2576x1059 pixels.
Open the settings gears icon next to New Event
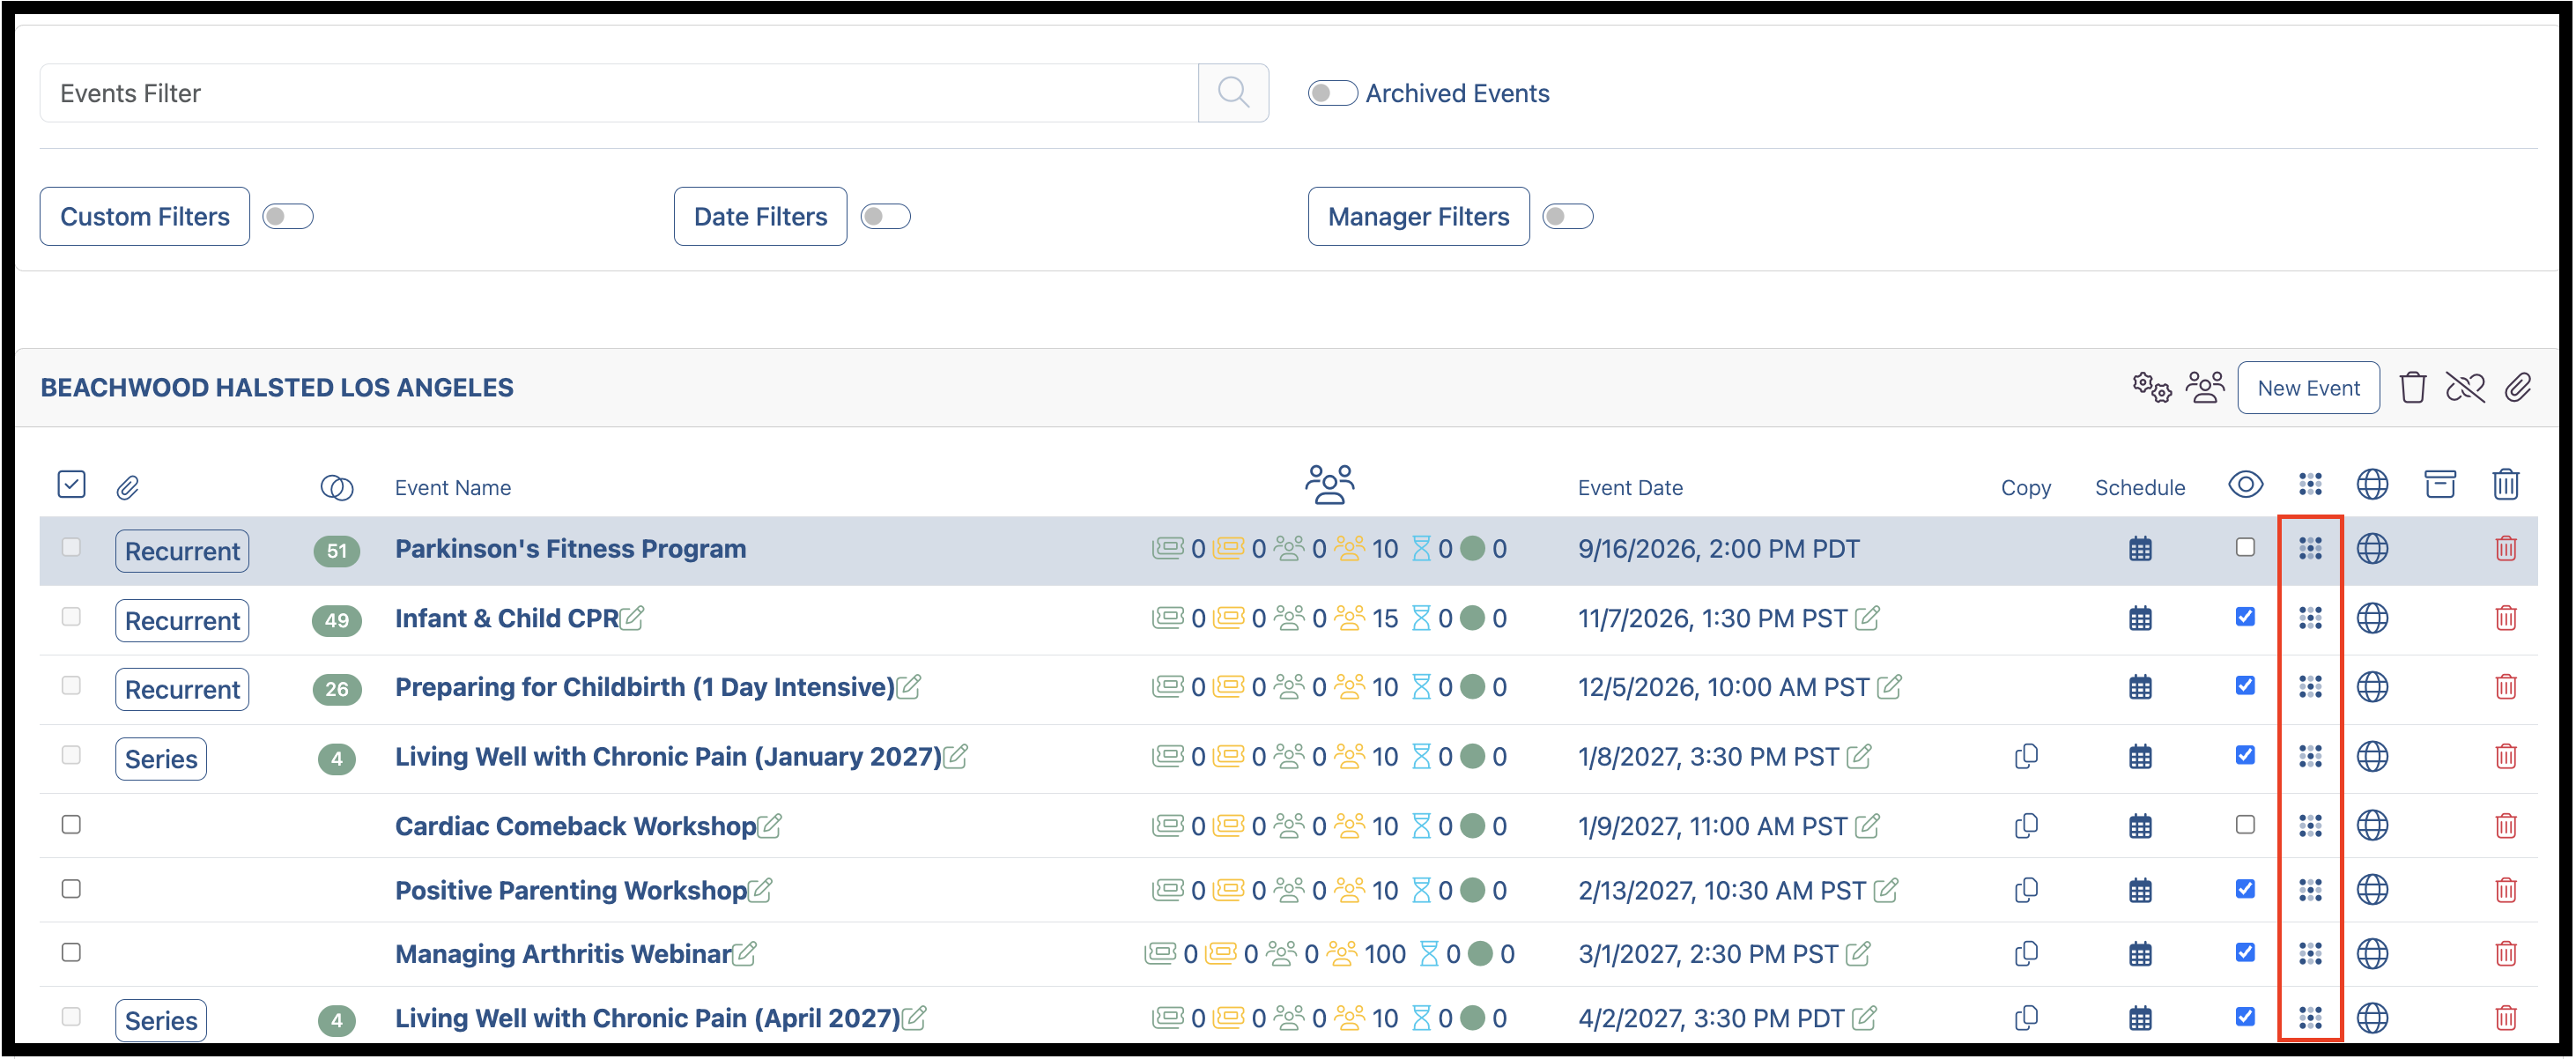tap(2151, 387)
